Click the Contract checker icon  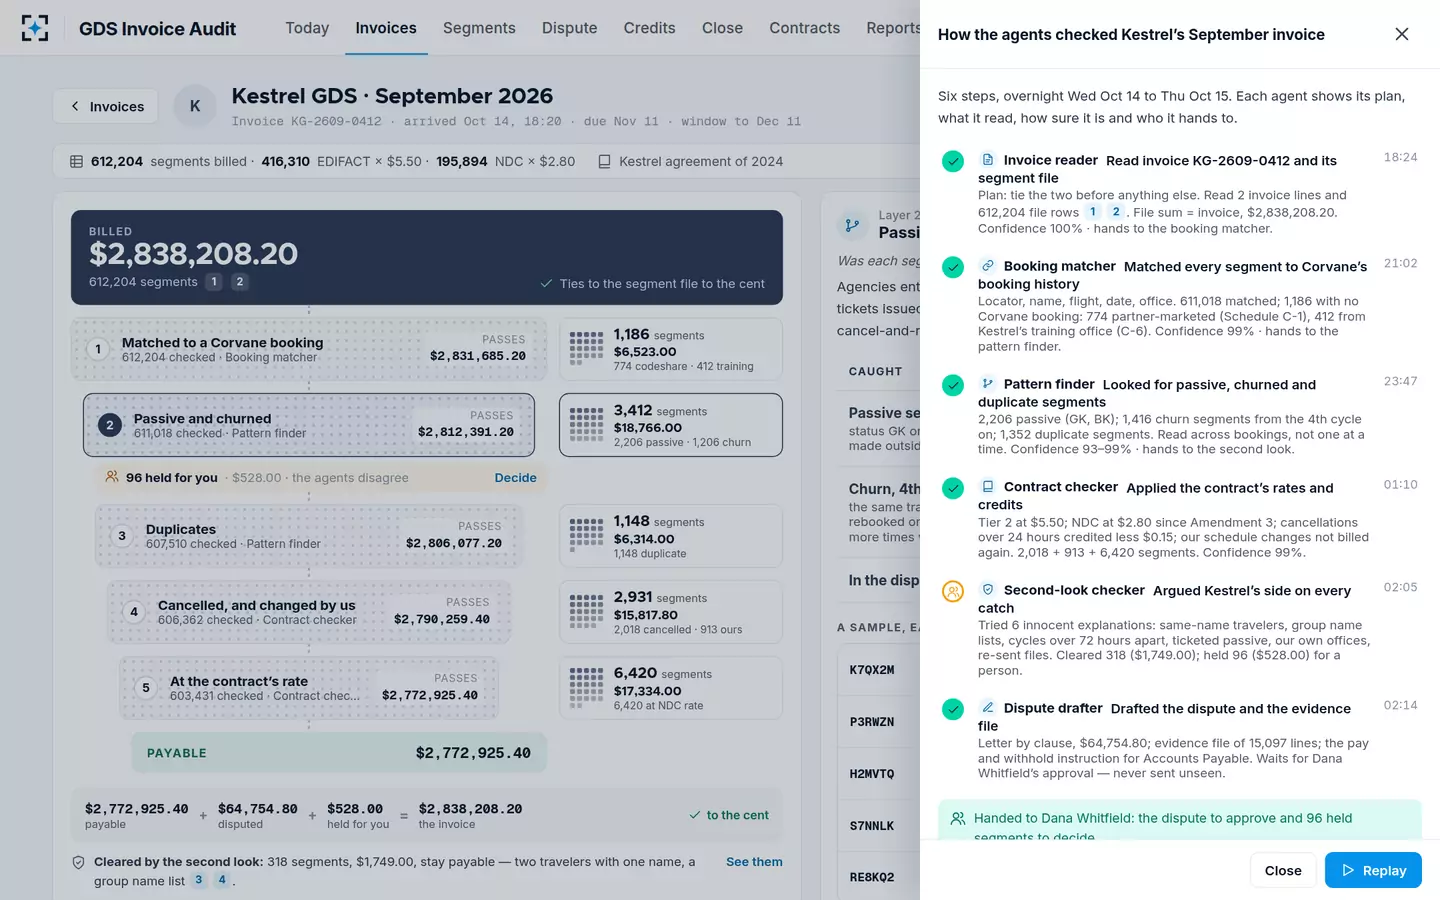coord(988,487)
